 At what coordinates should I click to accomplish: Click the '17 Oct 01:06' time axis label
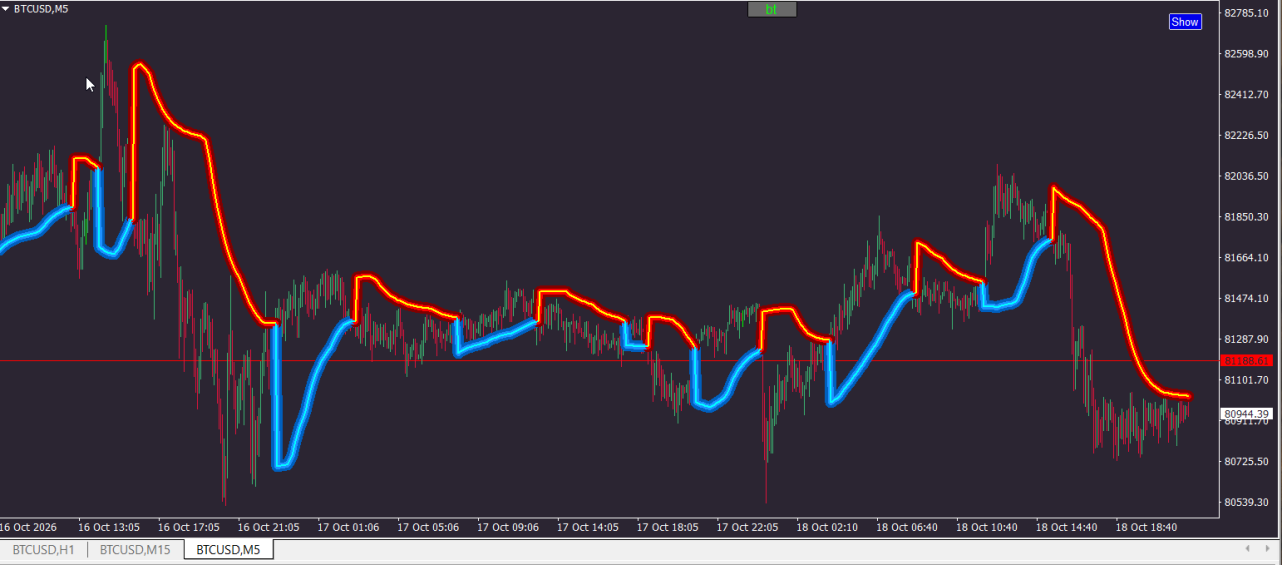click(348, 527)
